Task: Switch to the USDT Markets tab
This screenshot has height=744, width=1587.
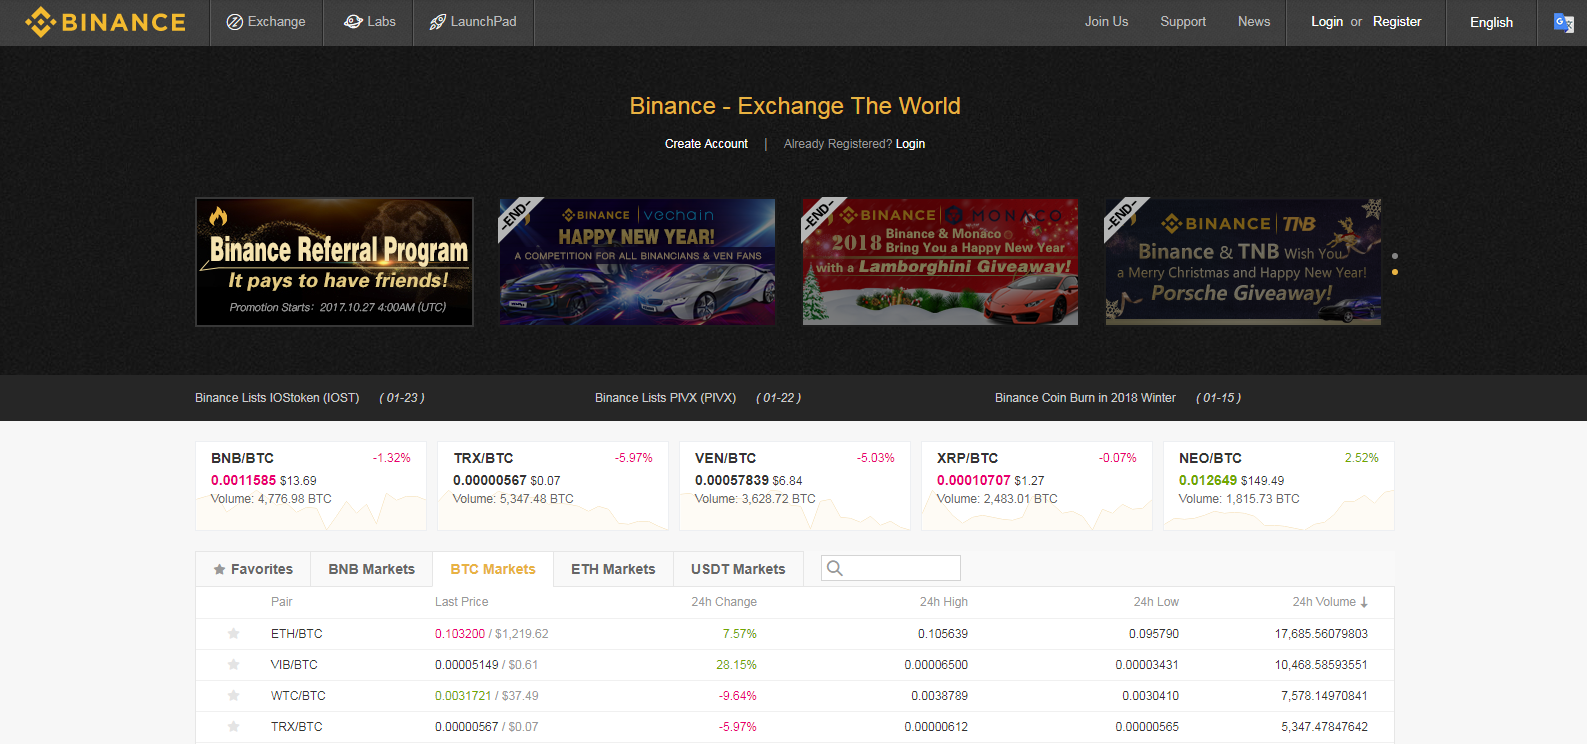Action: [738, 569]
